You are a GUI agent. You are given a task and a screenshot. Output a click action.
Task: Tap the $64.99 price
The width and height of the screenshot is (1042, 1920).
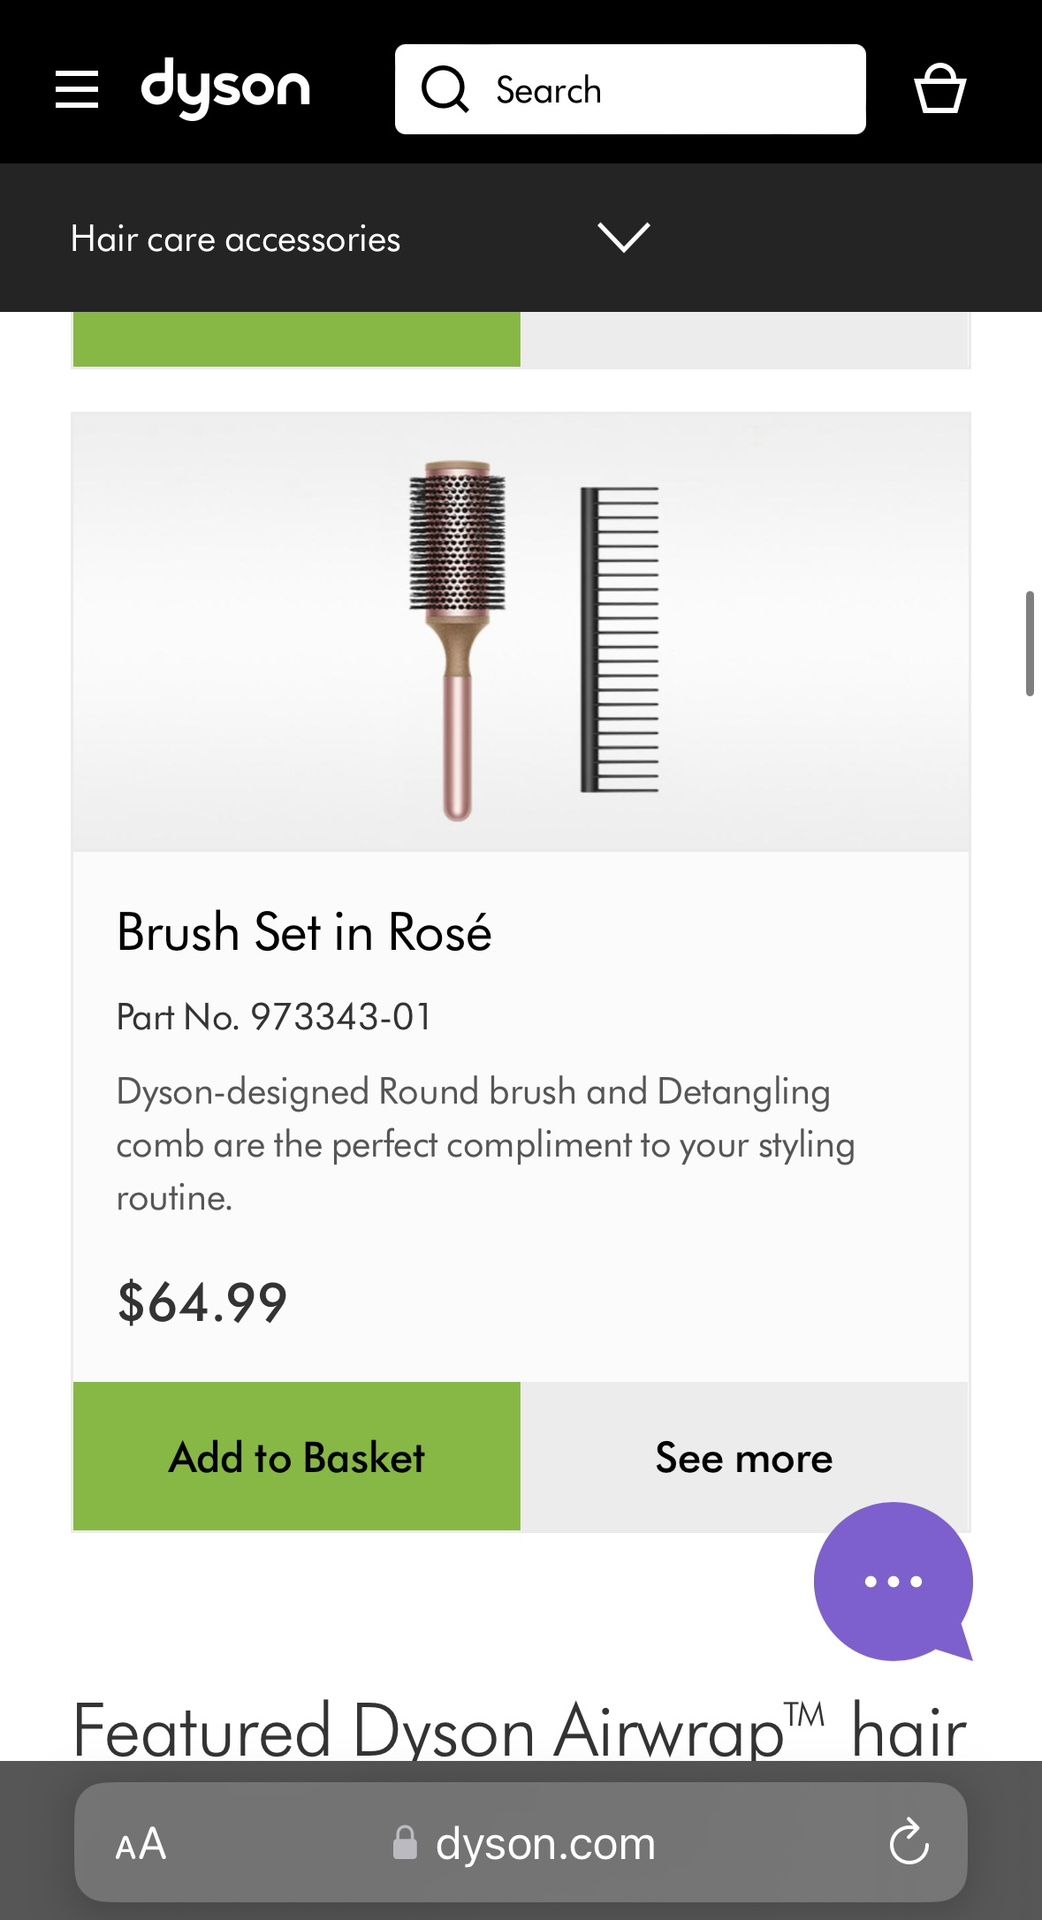coord(202,1302)
